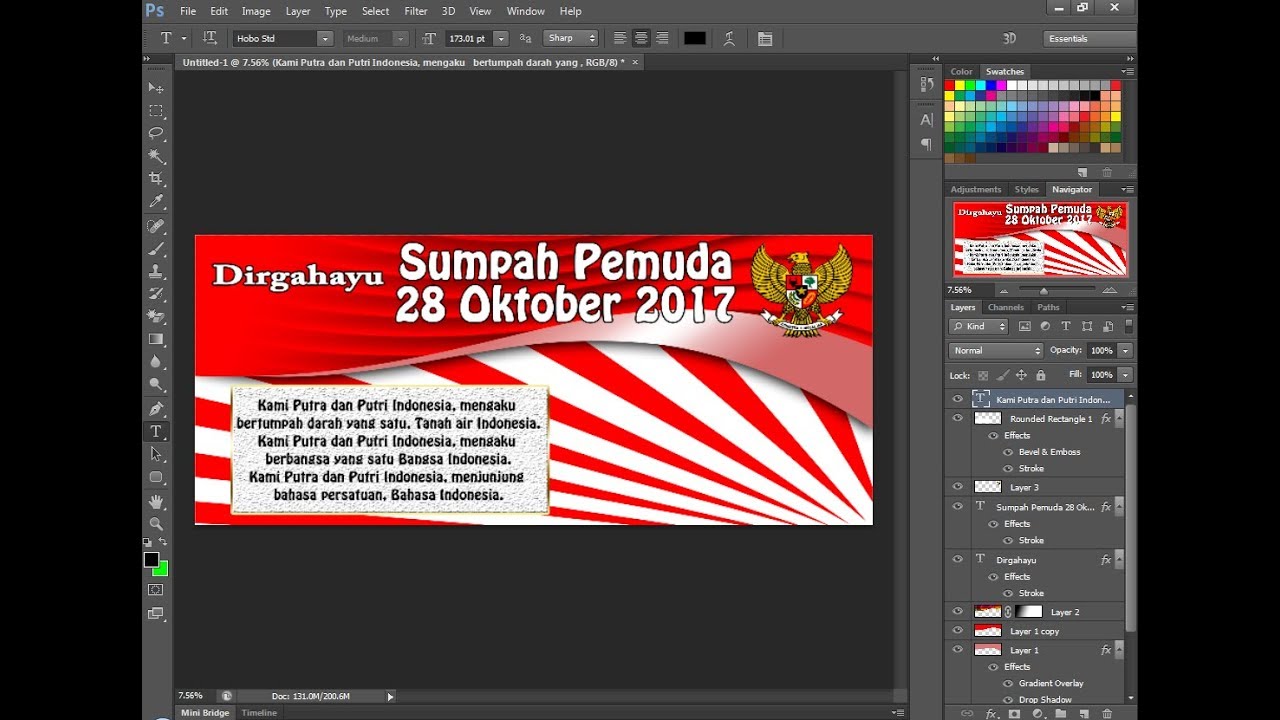This screenshot has width=1280, height=720.
Task: Select the Hand tool
Action: 156,501
